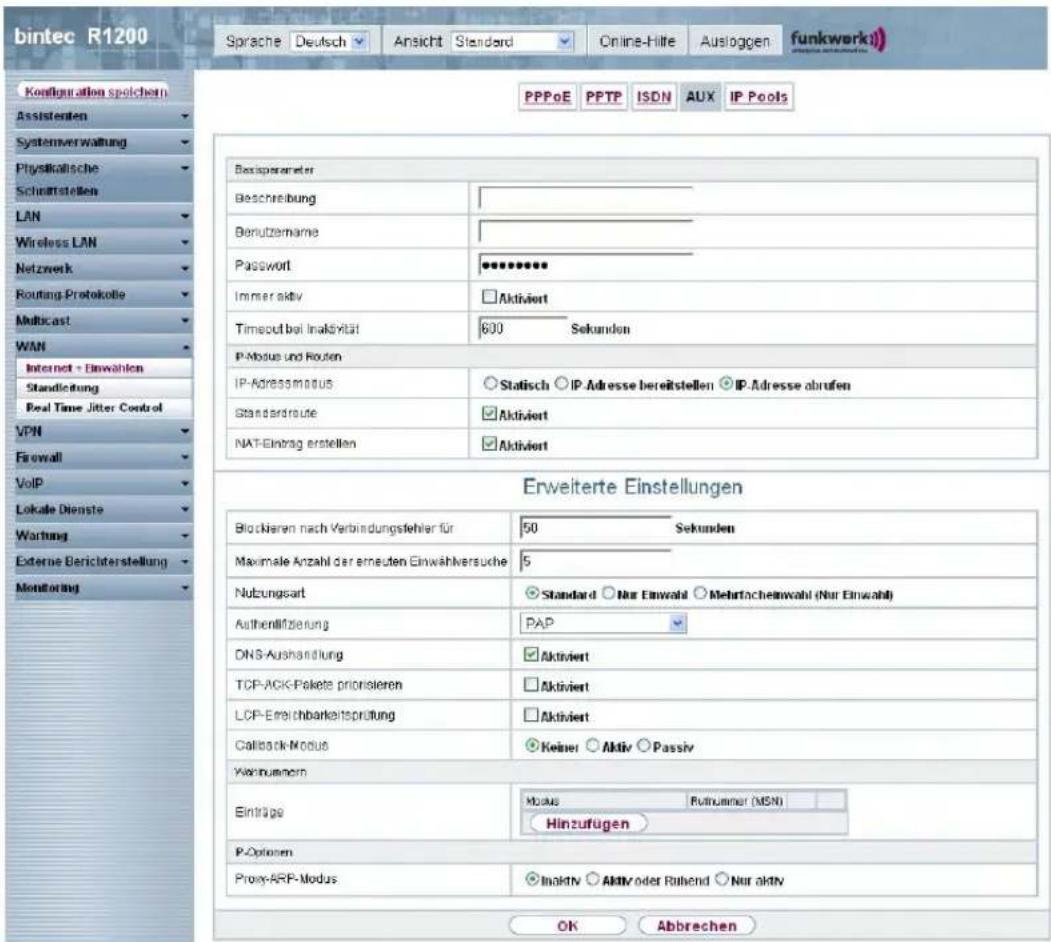This screenshot has height=942, width=1051.
Task: Select Aktiv oder Ruhend radio
Action: pos(593,878)
